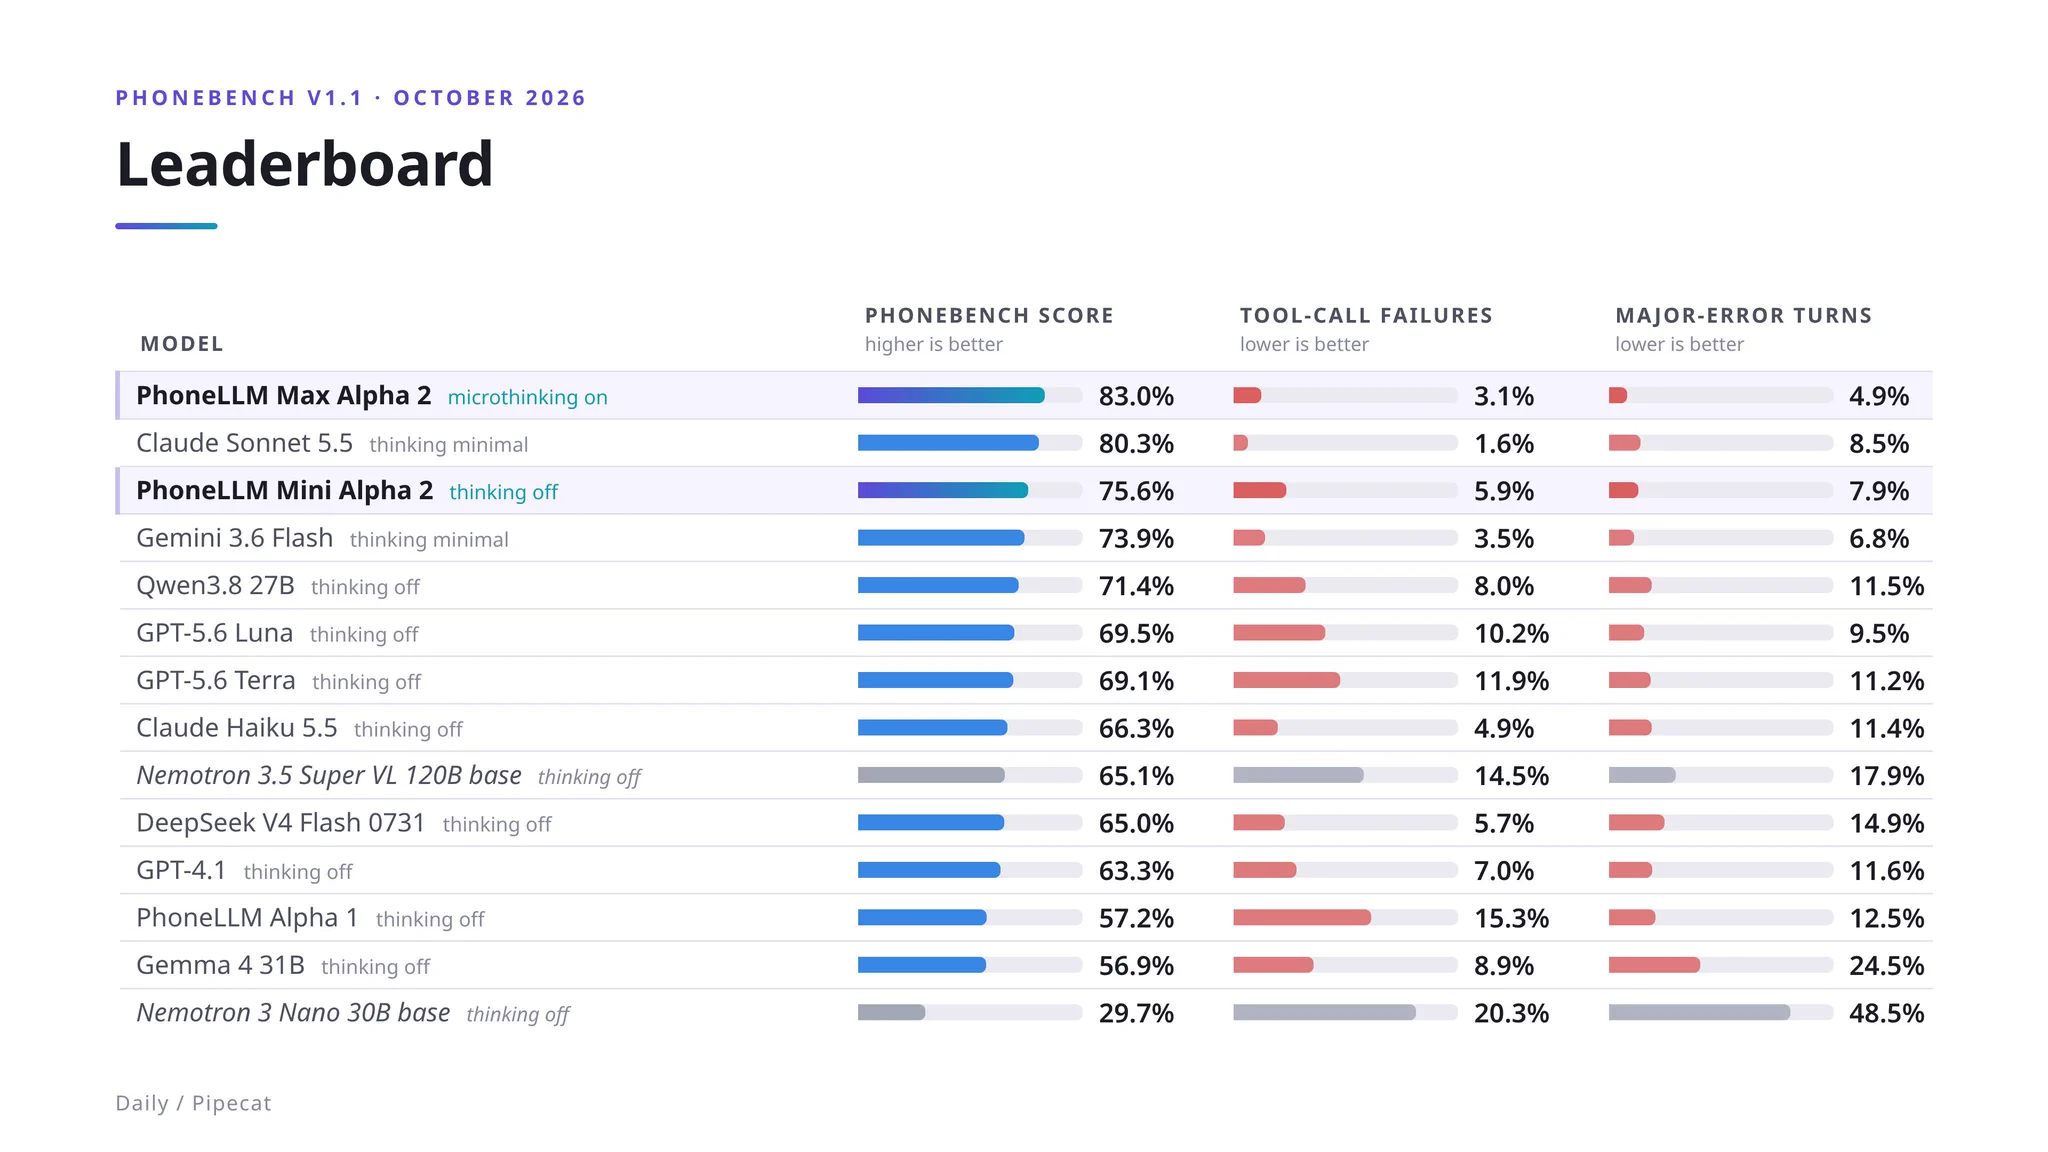Click the Daily / Pipecat footer text
Viewport: 2048px width, 1152px height.
193,1103
